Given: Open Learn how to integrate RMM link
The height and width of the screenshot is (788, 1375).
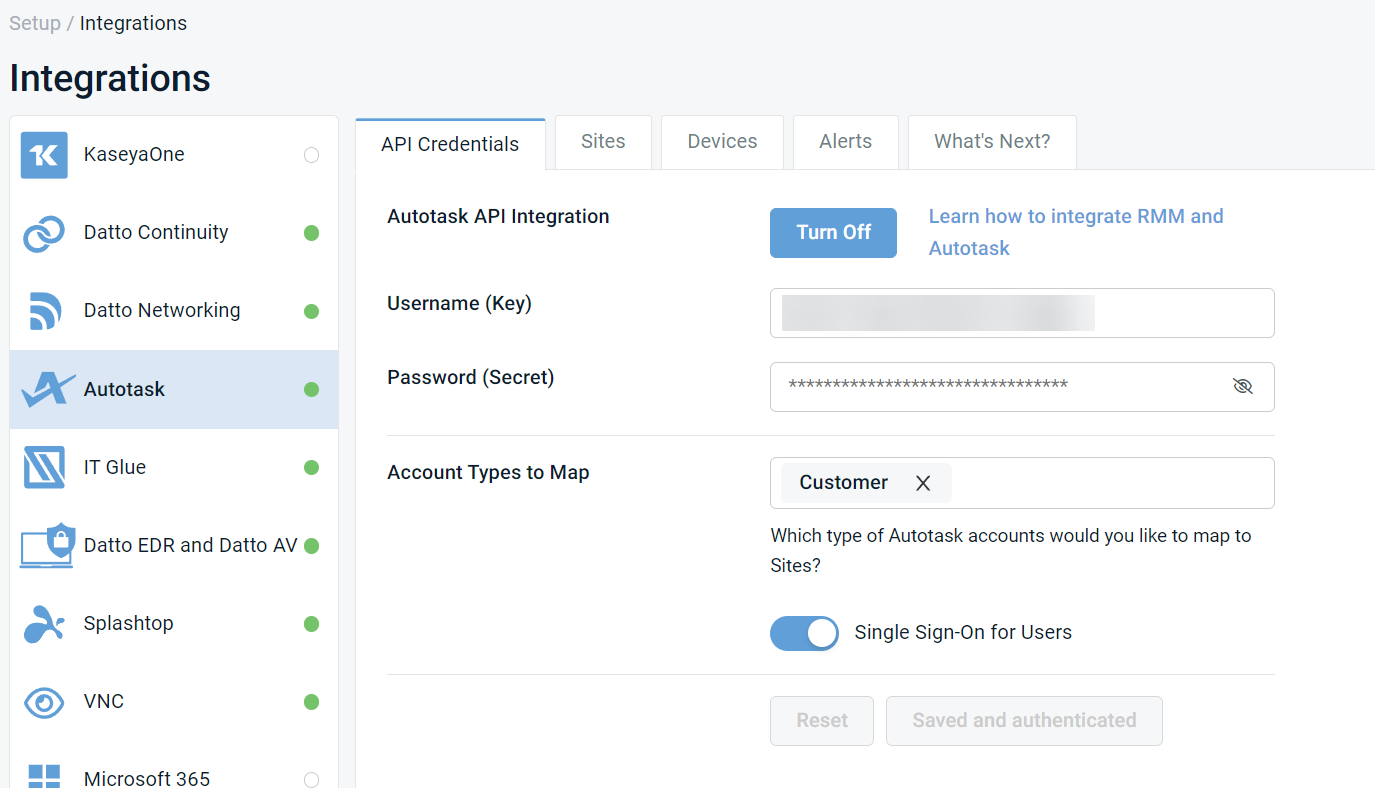Looking at the screenshot, I should click(x=1076, y=232).
